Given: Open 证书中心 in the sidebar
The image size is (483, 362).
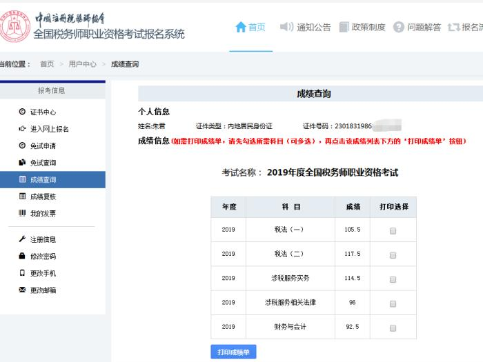Looking at the screenshot, I should pyautogui.click(x=43, y=112).
